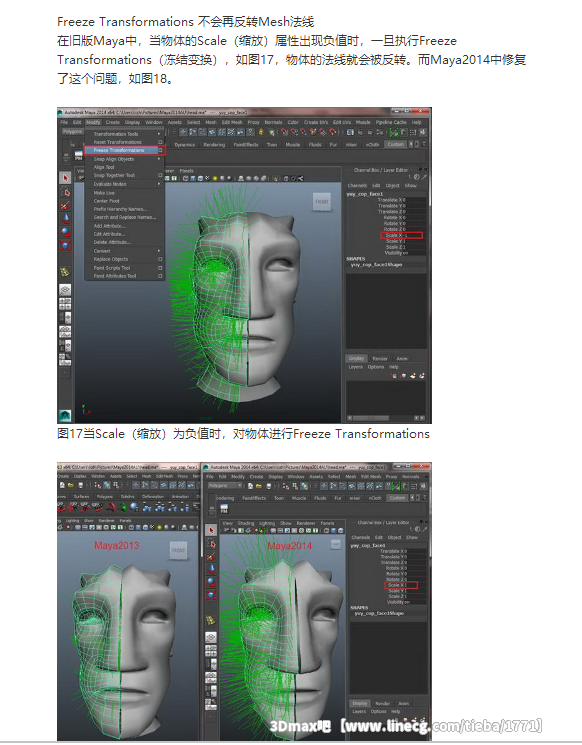Open Create UVs menu in first Maya screenshot
This screenshot has height=745, width=582.
316,122
